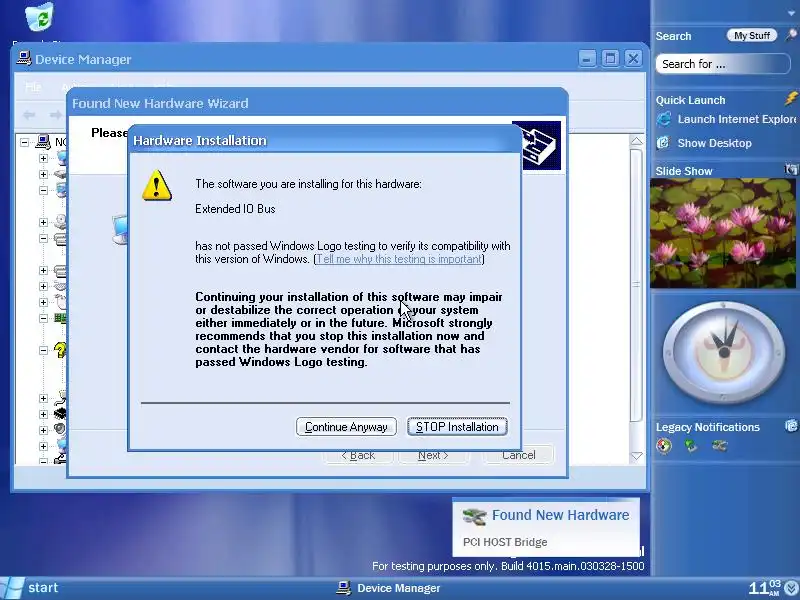Click the Found New Hardware Wizard title bar
800x600 pixels.
317,103
